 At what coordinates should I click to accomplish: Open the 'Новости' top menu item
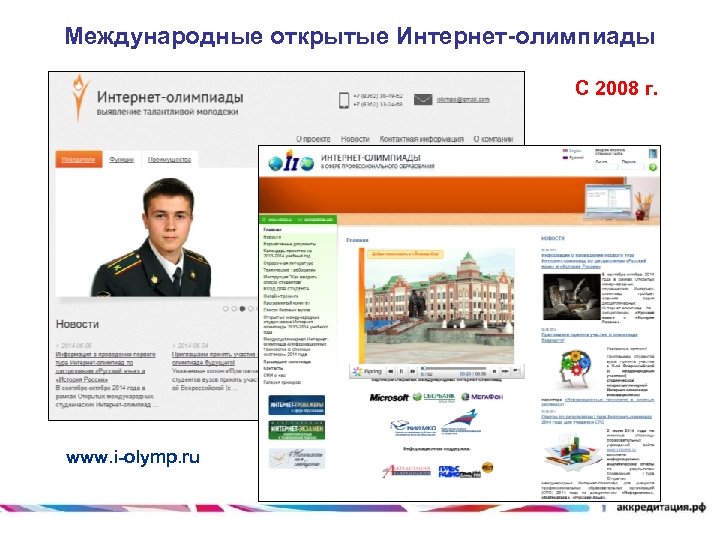(355, 139)
